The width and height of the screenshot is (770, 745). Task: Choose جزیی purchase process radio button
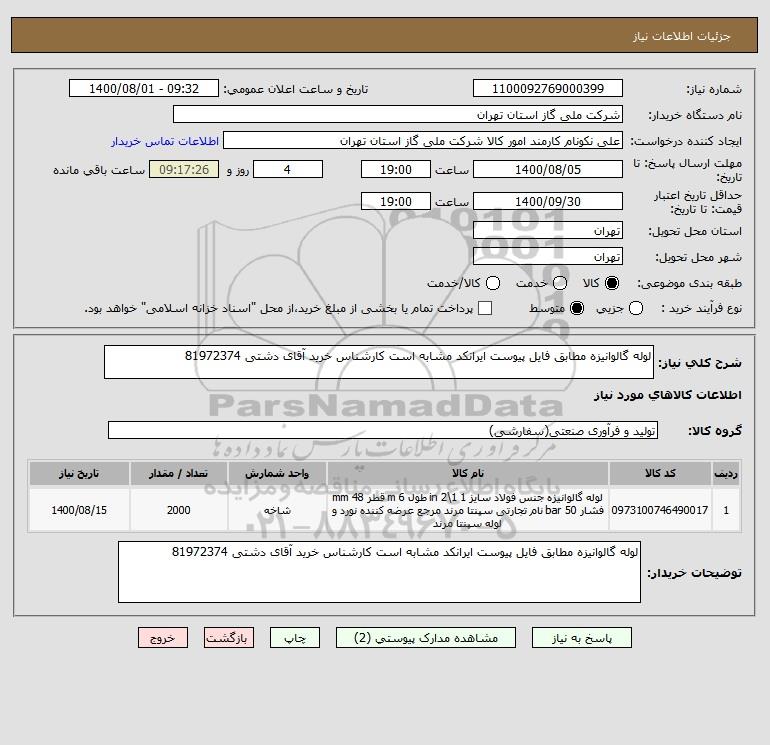pyautogui.click(x=636, y=308)
